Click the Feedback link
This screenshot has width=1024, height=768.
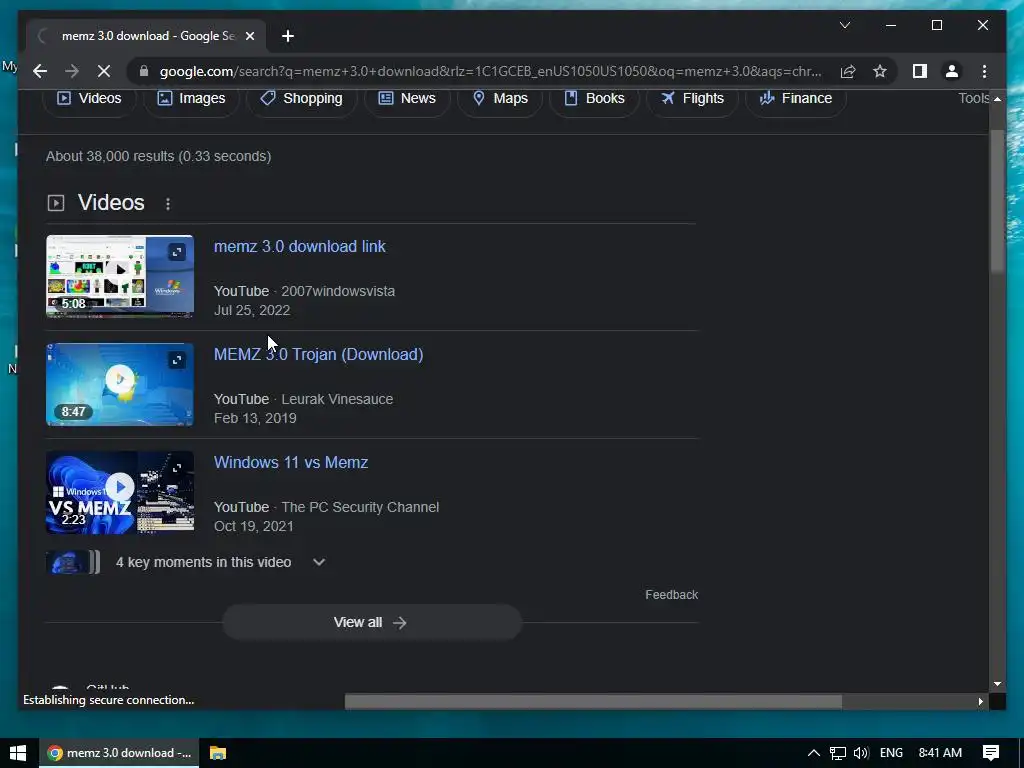pyautogui.click(x=671, y=595)
